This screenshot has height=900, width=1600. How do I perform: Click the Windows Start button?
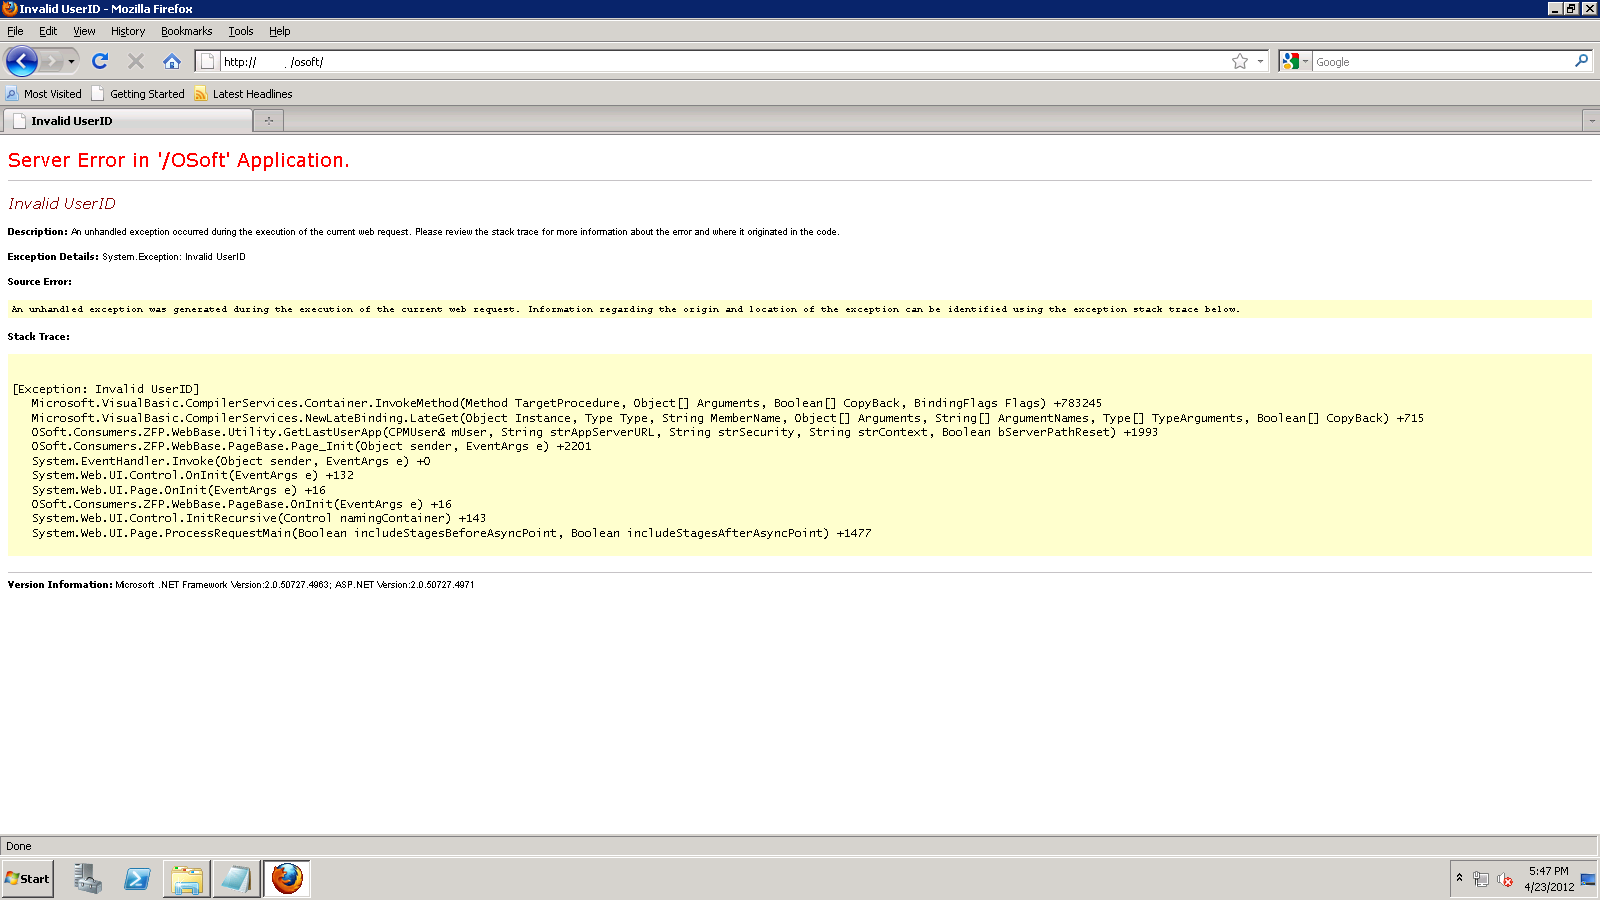coord(28,879)
